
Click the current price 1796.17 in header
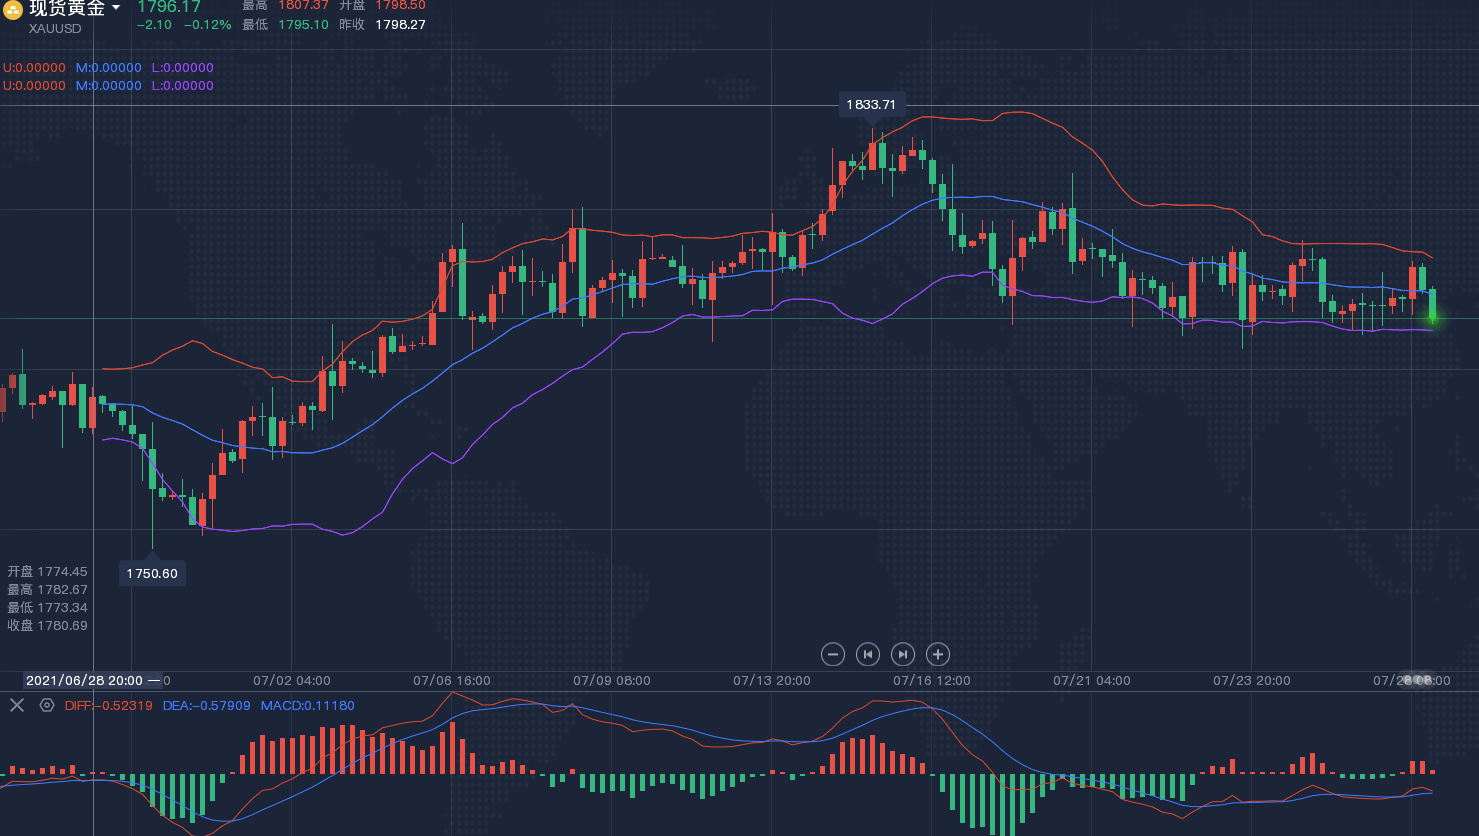169,7
